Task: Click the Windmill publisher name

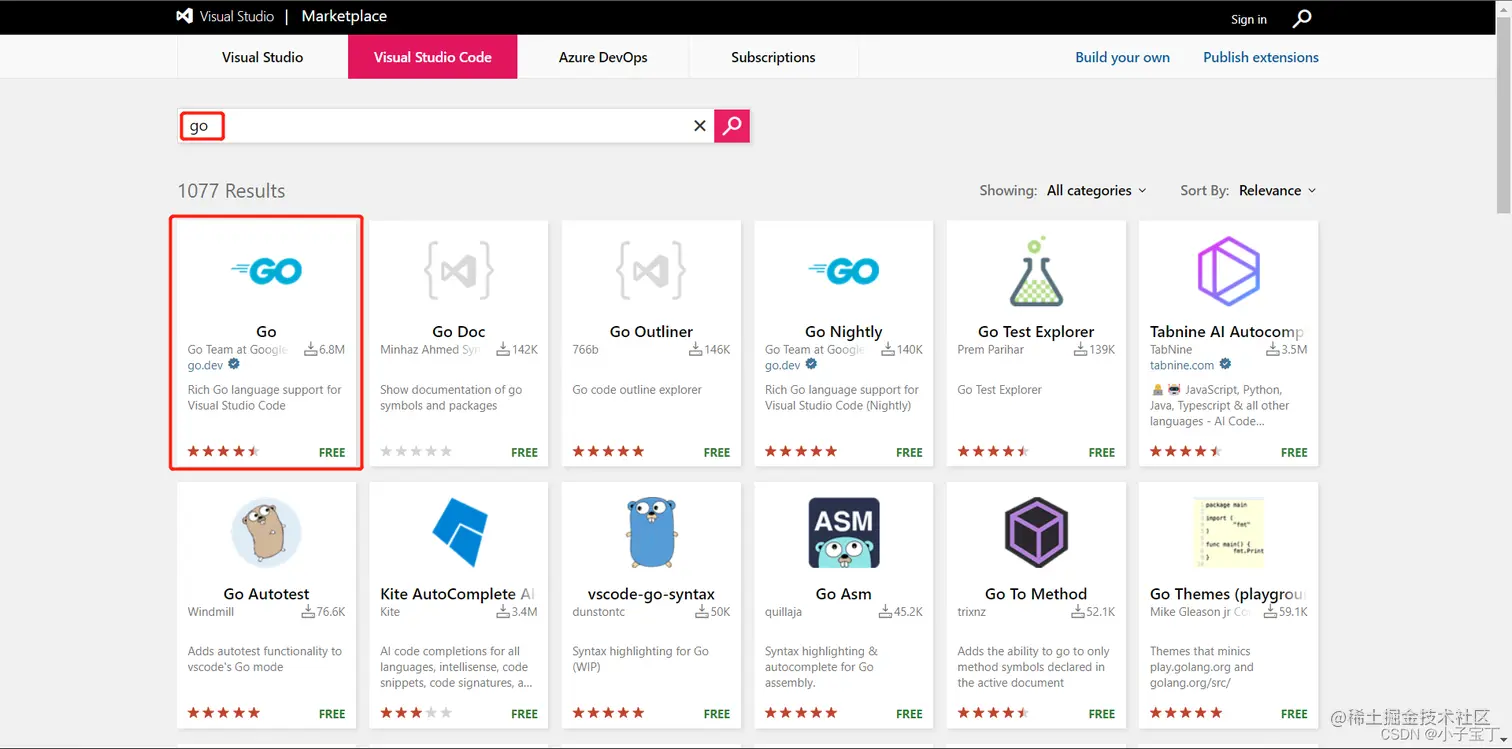Action: point(212,612)
